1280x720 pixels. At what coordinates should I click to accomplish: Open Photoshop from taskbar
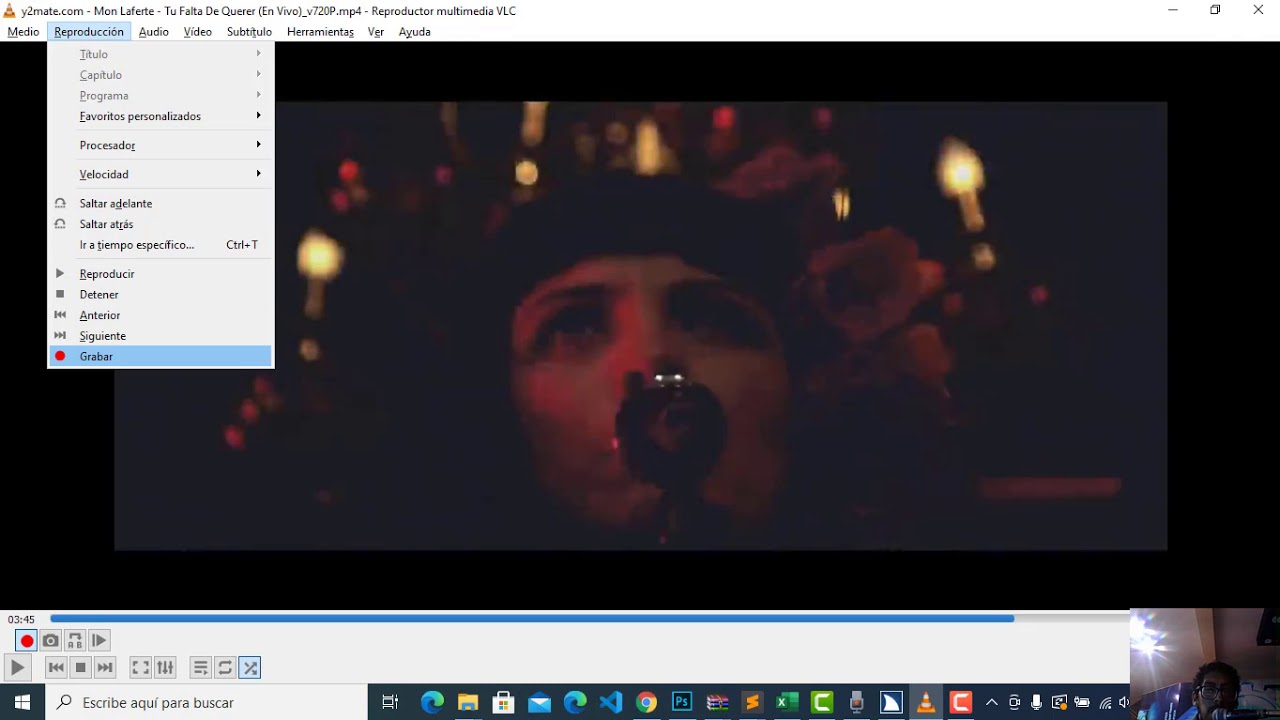[x=682, y=702]
